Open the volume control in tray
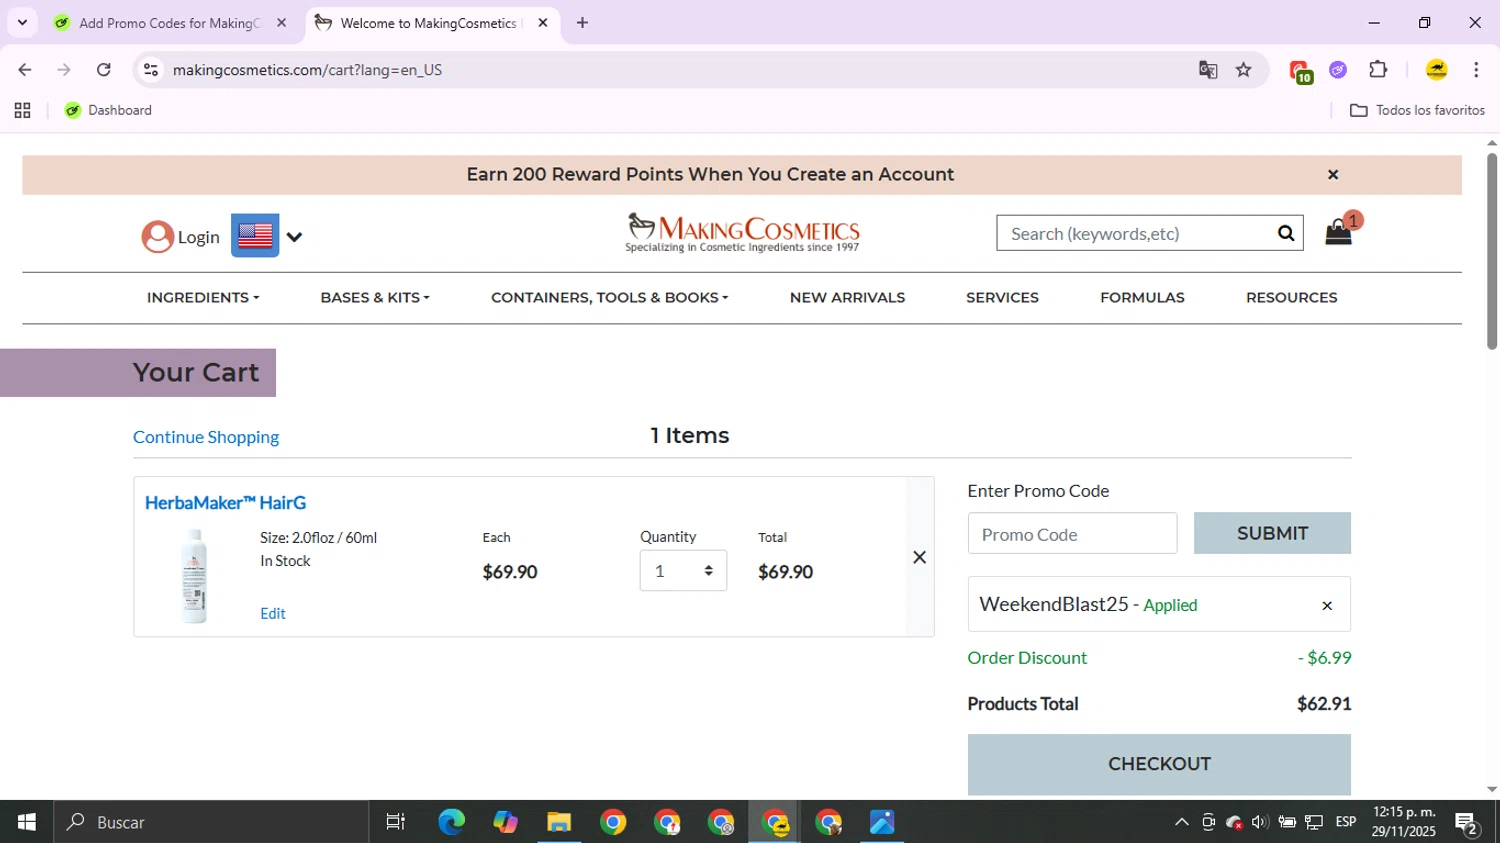Screen dimensions: 1500x843 click(x=1260, y=822)
